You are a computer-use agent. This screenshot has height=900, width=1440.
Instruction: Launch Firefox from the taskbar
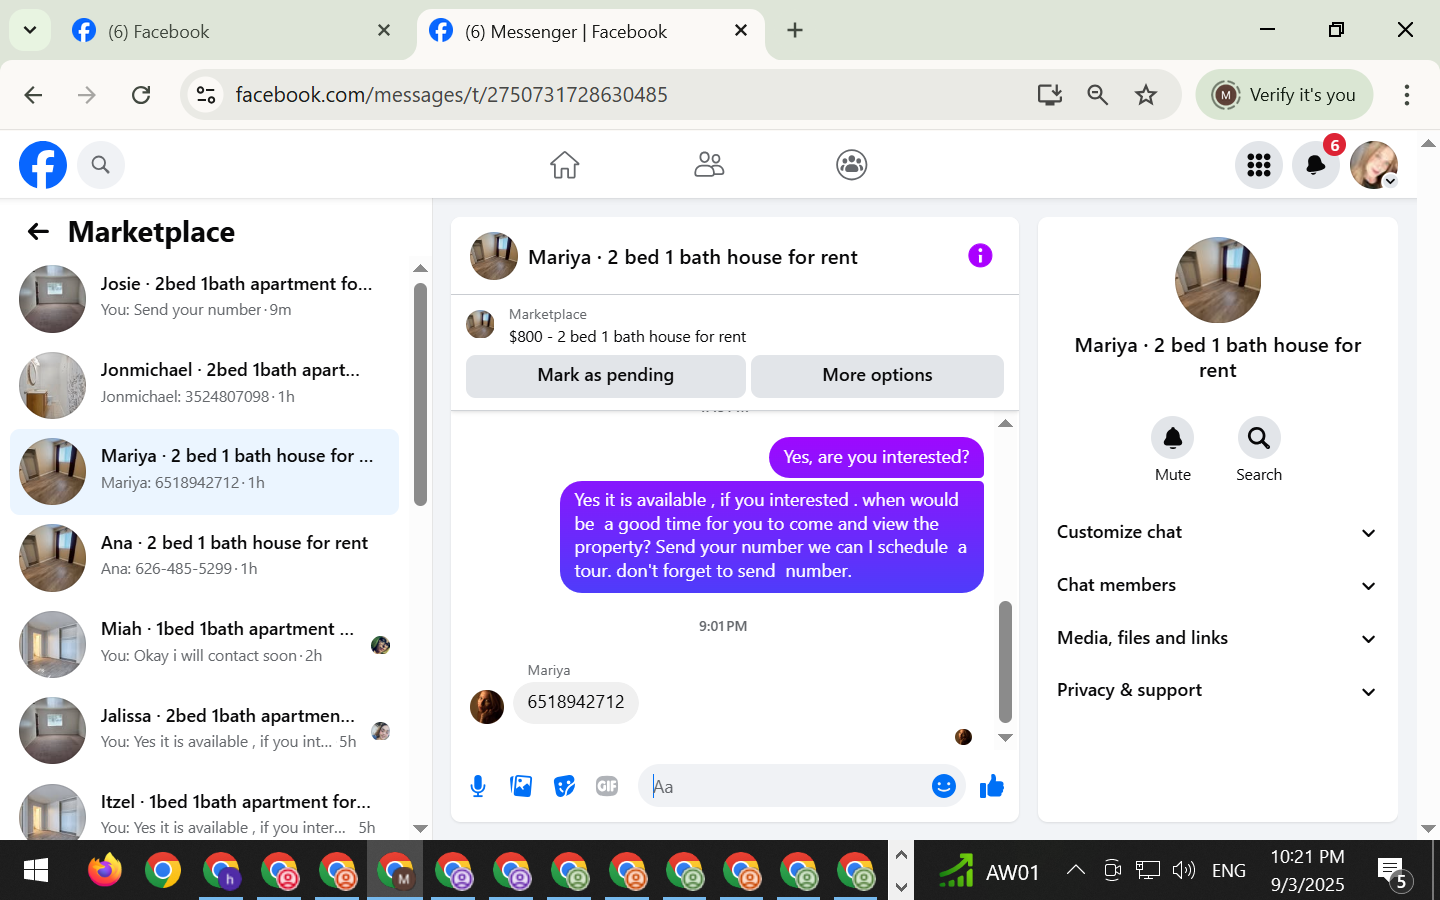click(104, 871)
